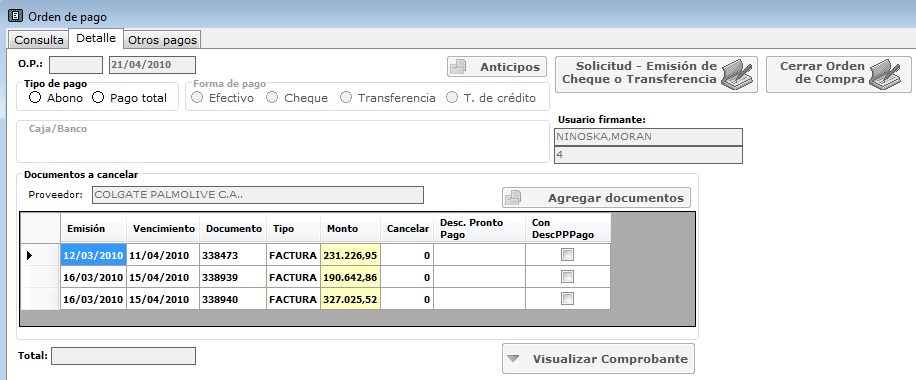Viewport: 916px width, 380px height.
Task: Click the Documento column header
Action: 233,229
